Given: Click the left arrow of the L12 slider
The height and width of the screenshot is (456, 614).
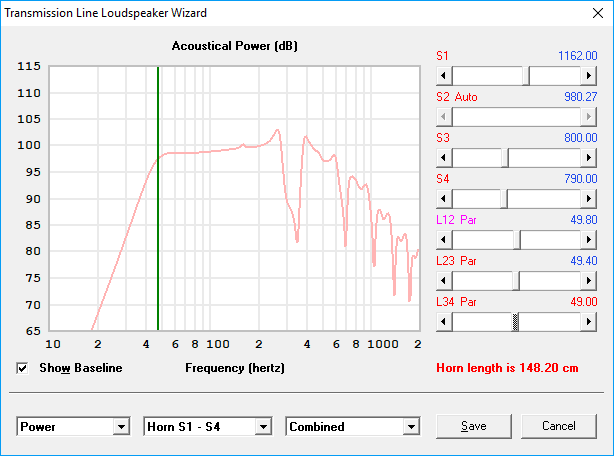Looking at the screenshot, I should 444,240.
